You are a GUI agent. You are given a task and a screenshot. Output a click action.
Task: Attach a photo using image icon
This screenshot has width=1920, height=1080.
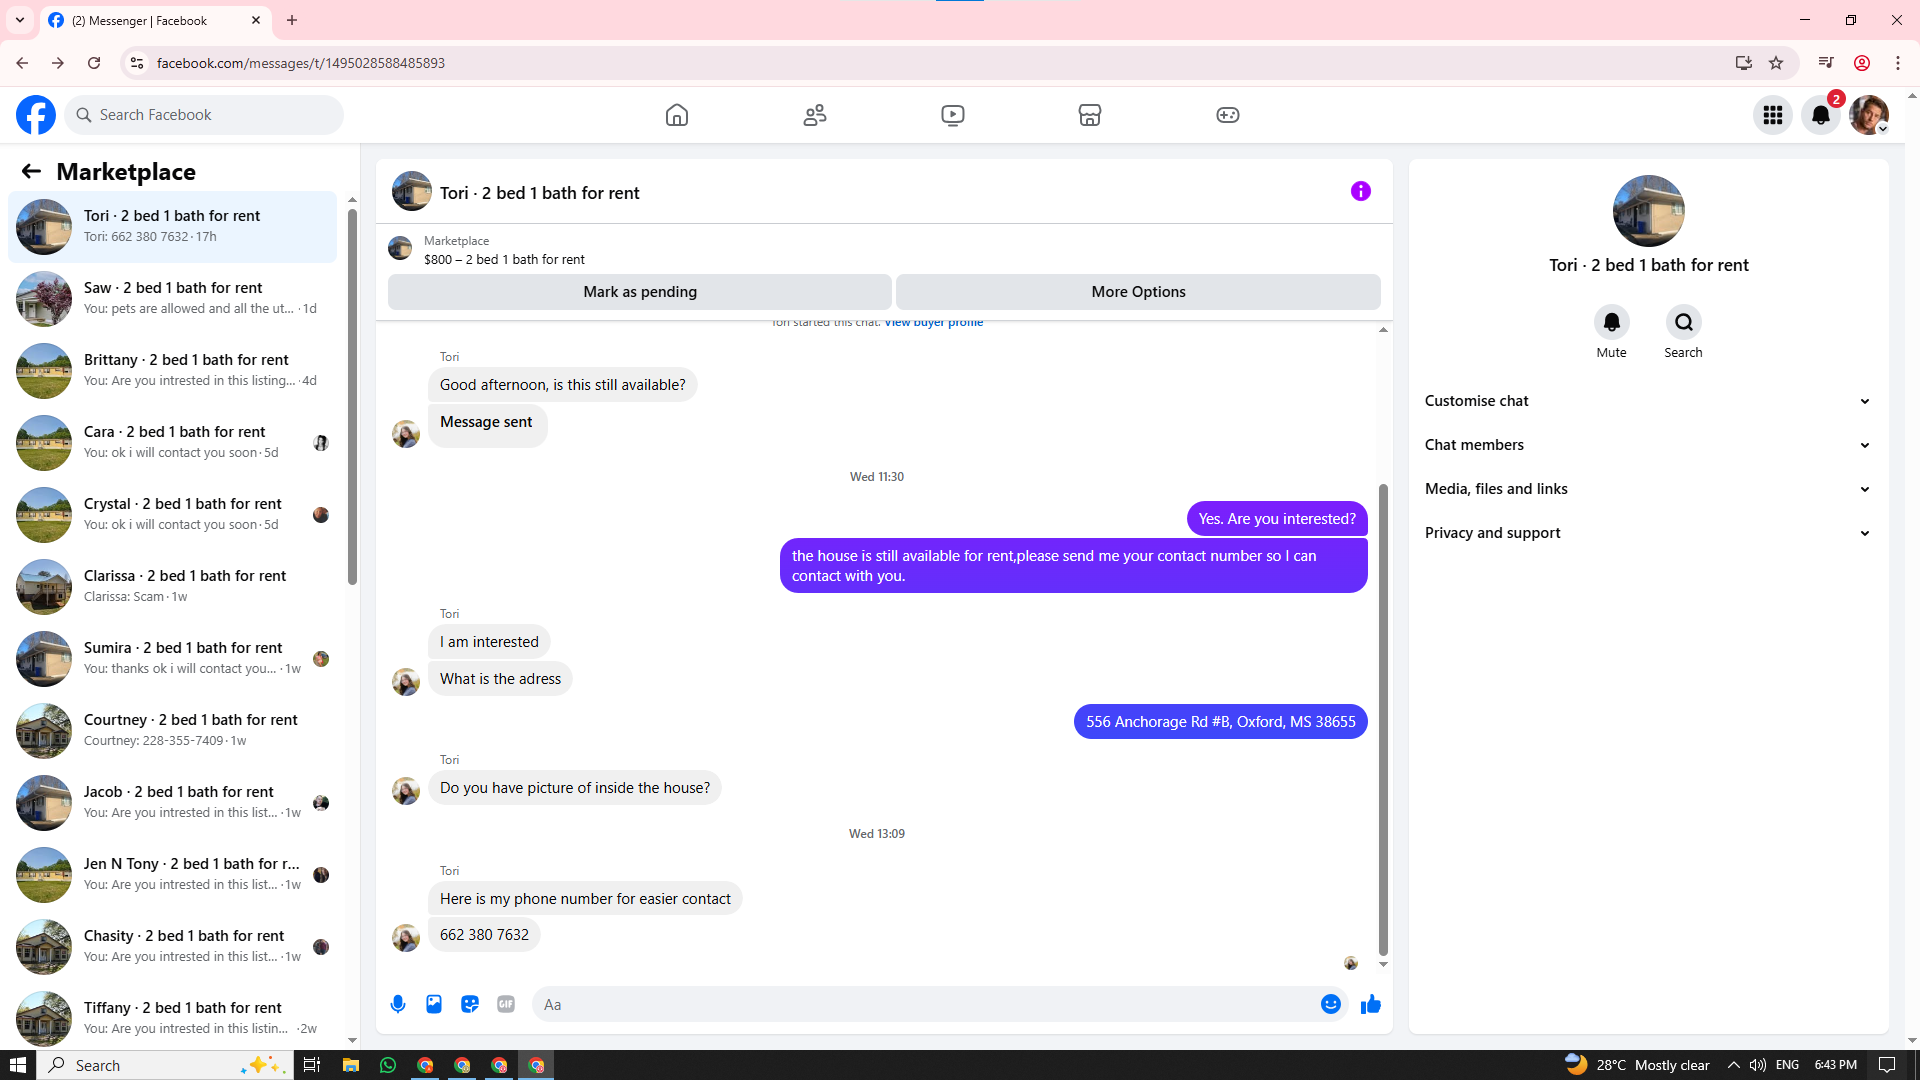tap(434, 1004)
